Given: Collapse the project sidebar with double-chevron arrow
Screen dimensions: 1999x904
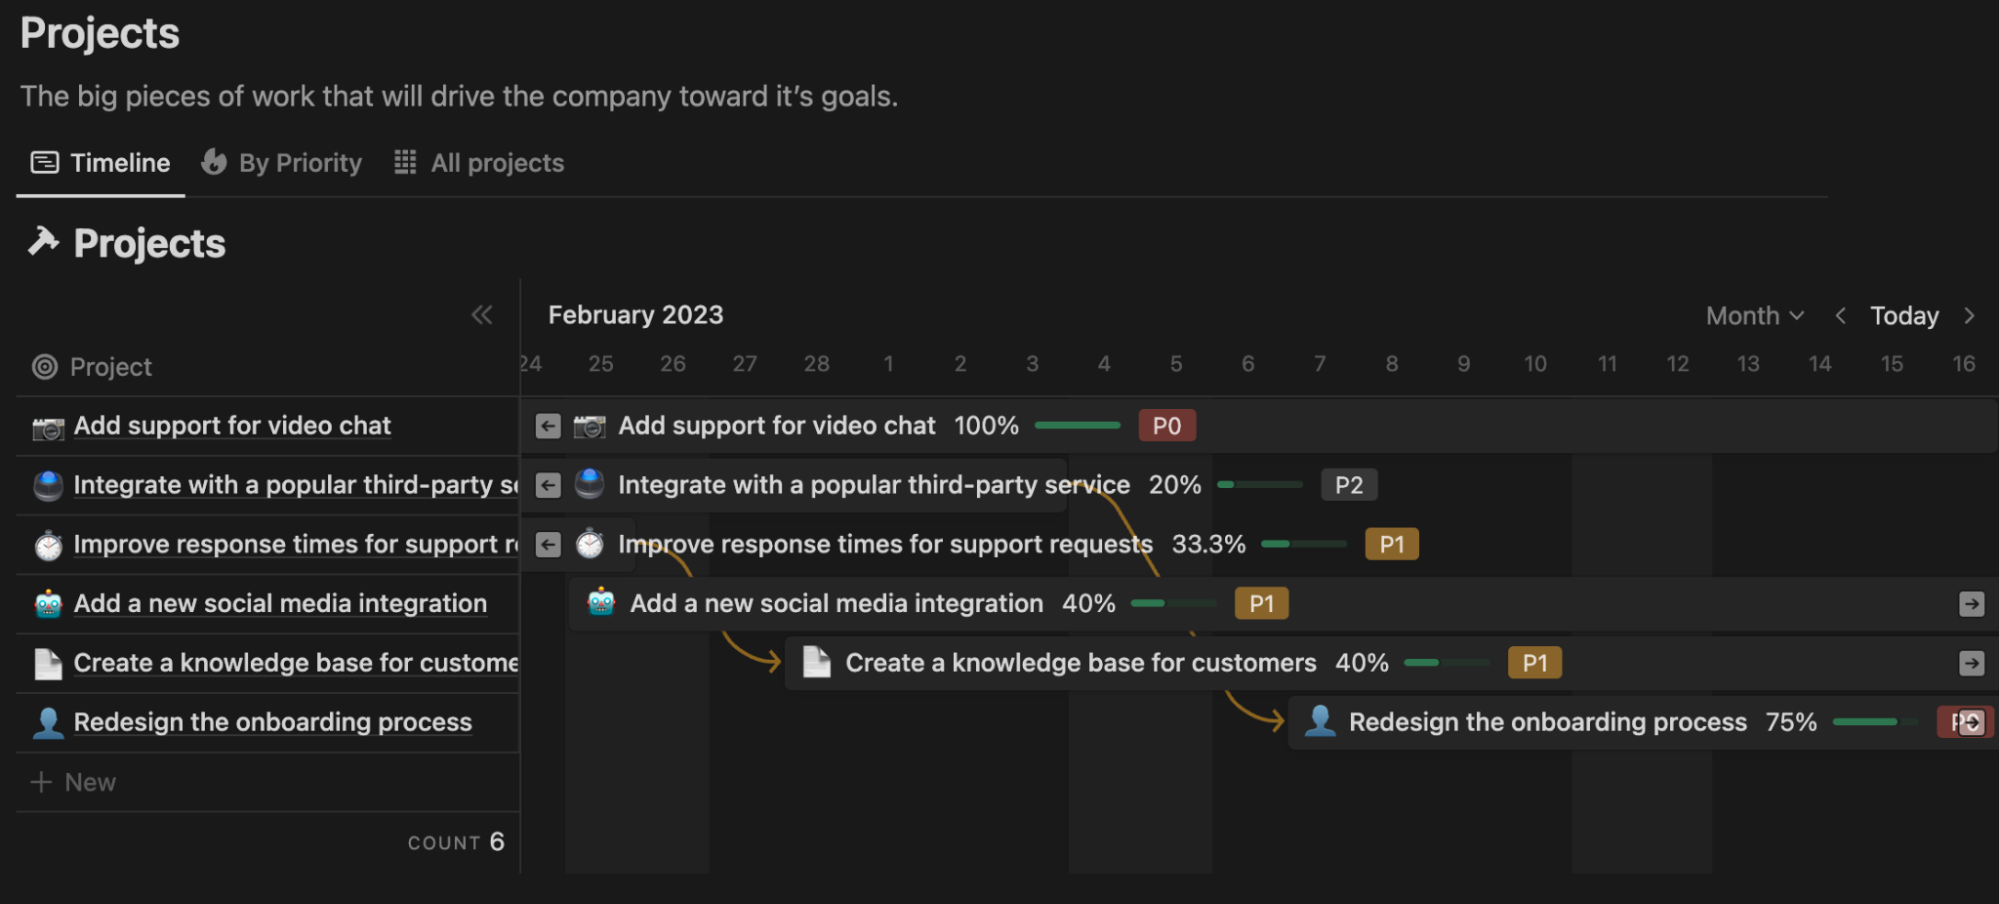Looking at the screenshot, I should (x=482, y=315).
